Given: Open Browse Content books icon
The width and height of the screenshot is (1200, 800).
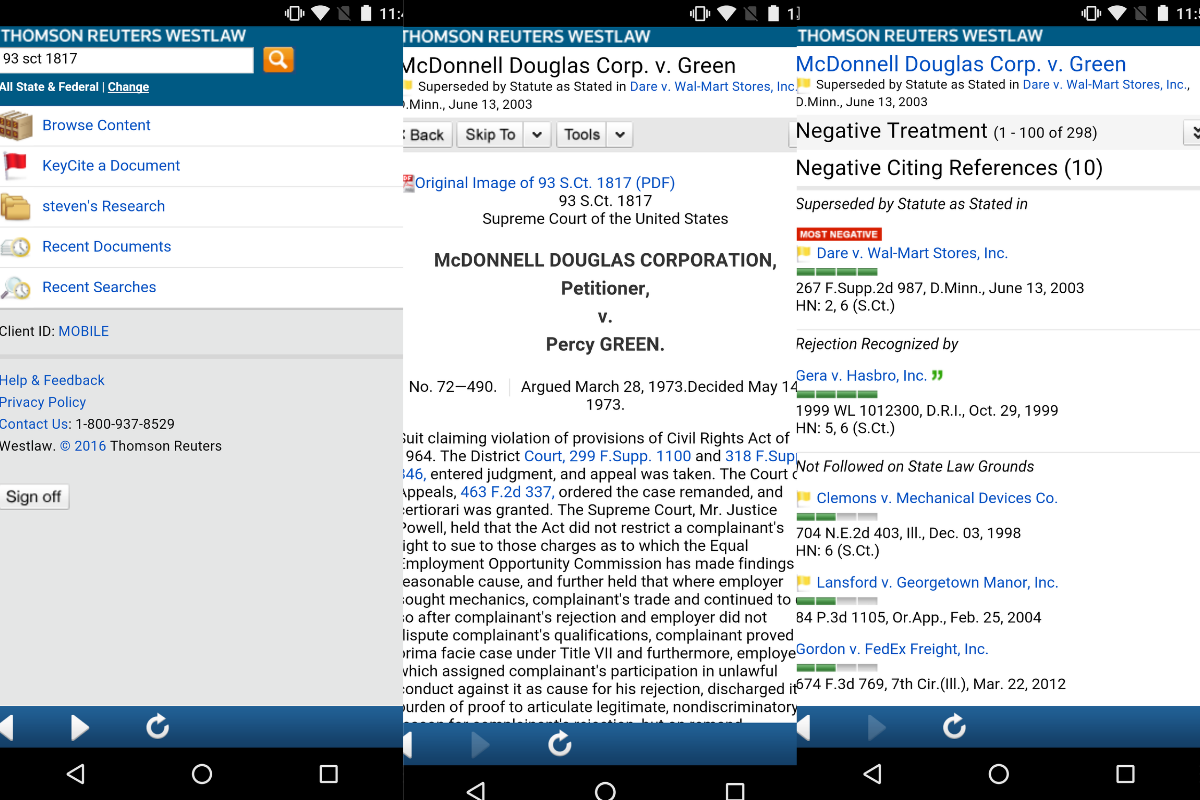Looking at the screenshot, I should click(x=16, y=126).
